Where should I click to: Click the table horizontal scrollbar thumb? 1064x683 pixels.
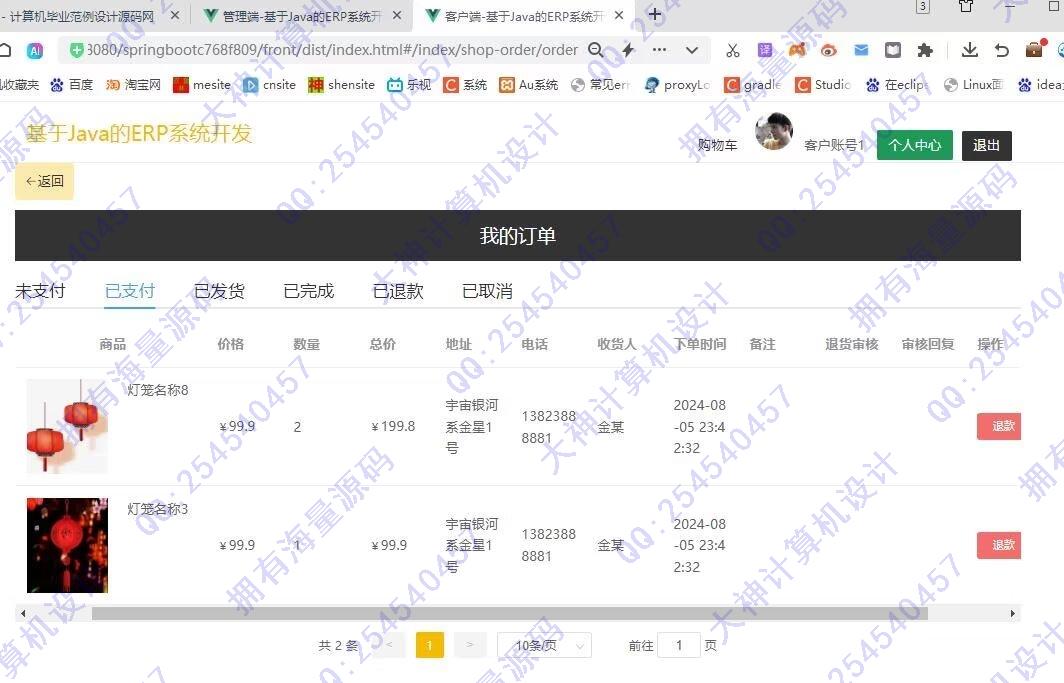(510, 614)
